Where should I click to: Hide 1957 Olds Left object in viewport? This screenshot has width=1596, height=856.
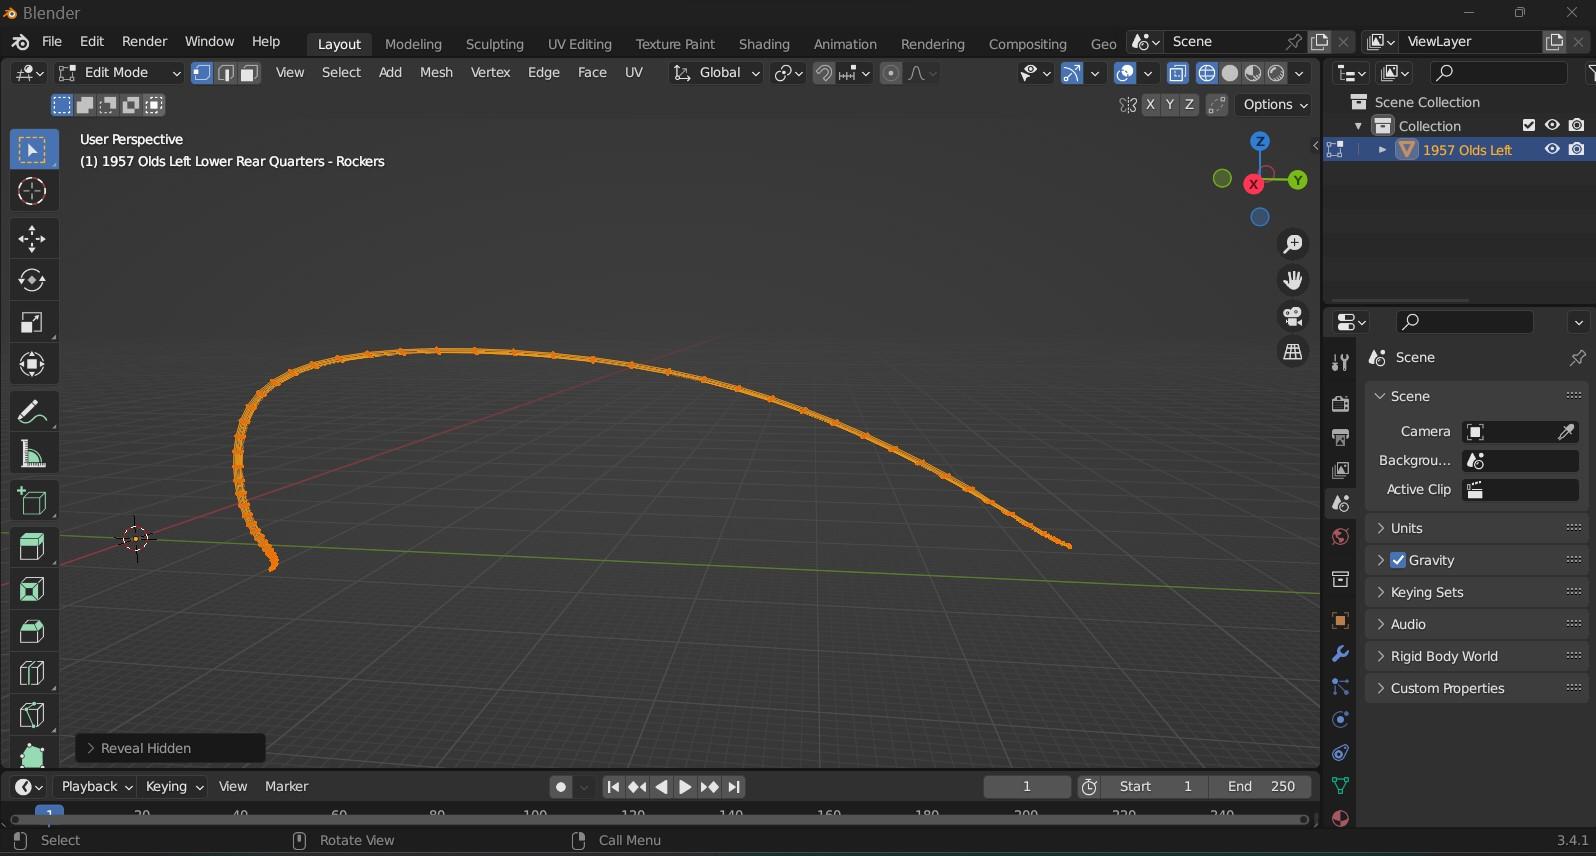pos(1552,149)
